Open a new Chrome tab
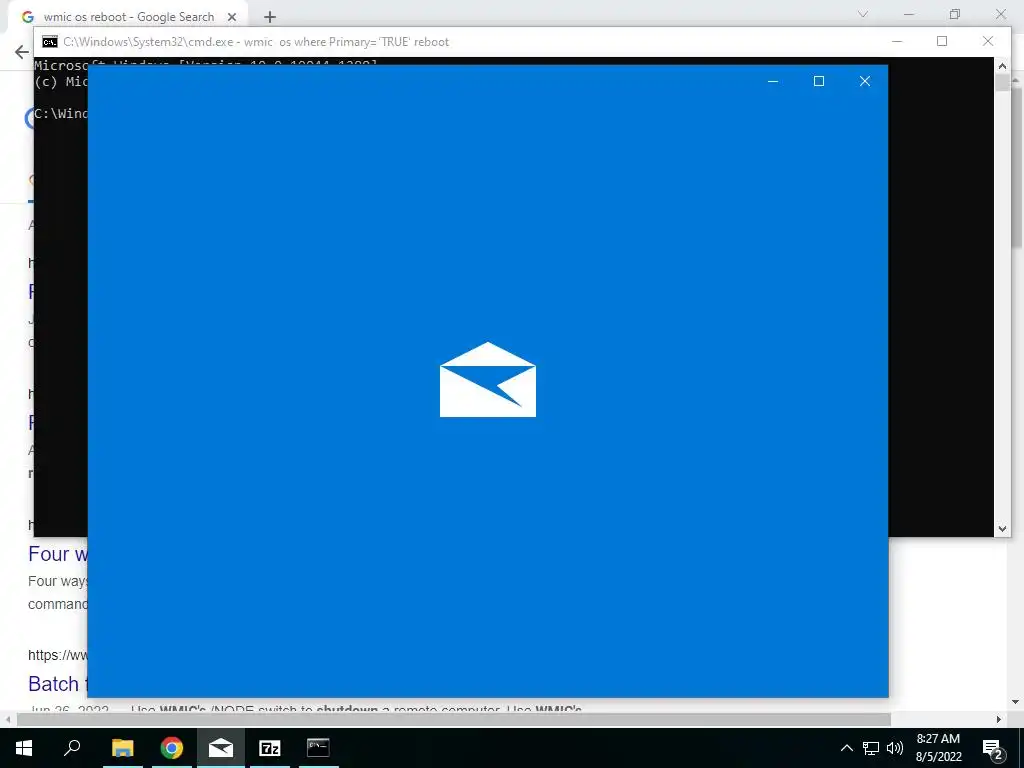Image resolution: width=1024 pixels, height=768 pixels. (270, 17)
